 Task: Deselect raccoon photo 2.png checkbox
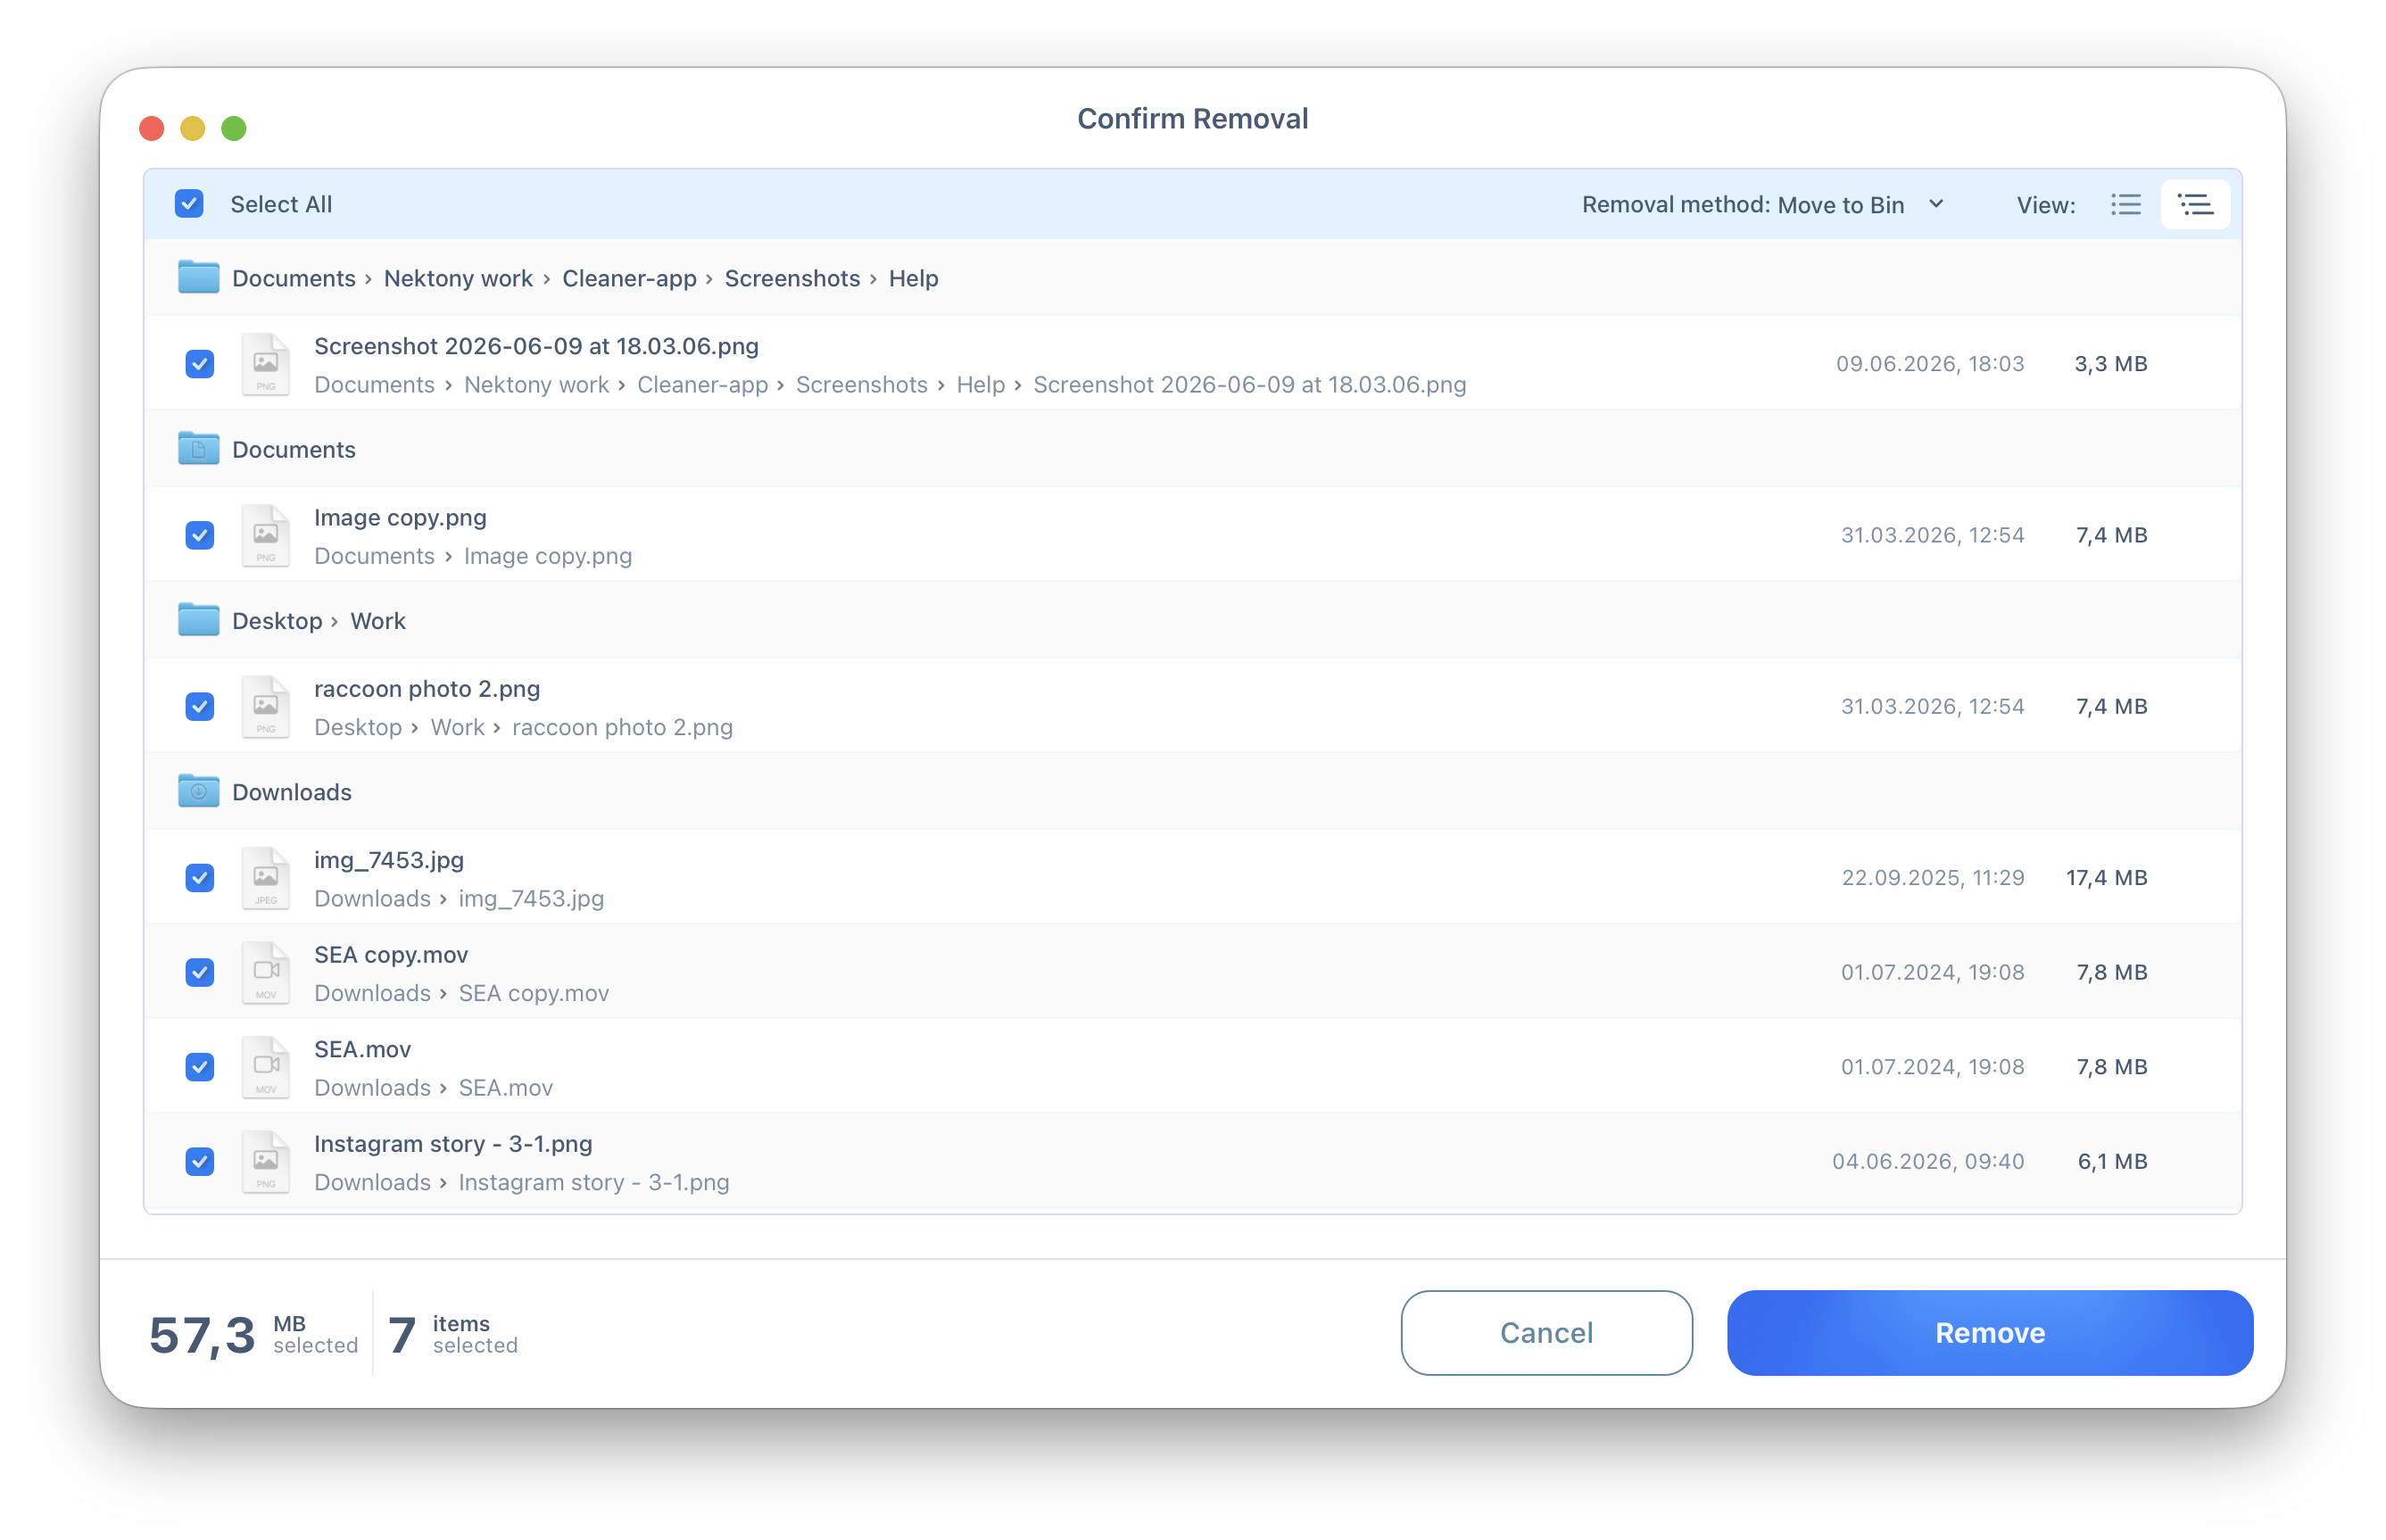pyautogui.click(x=199, y=706)
